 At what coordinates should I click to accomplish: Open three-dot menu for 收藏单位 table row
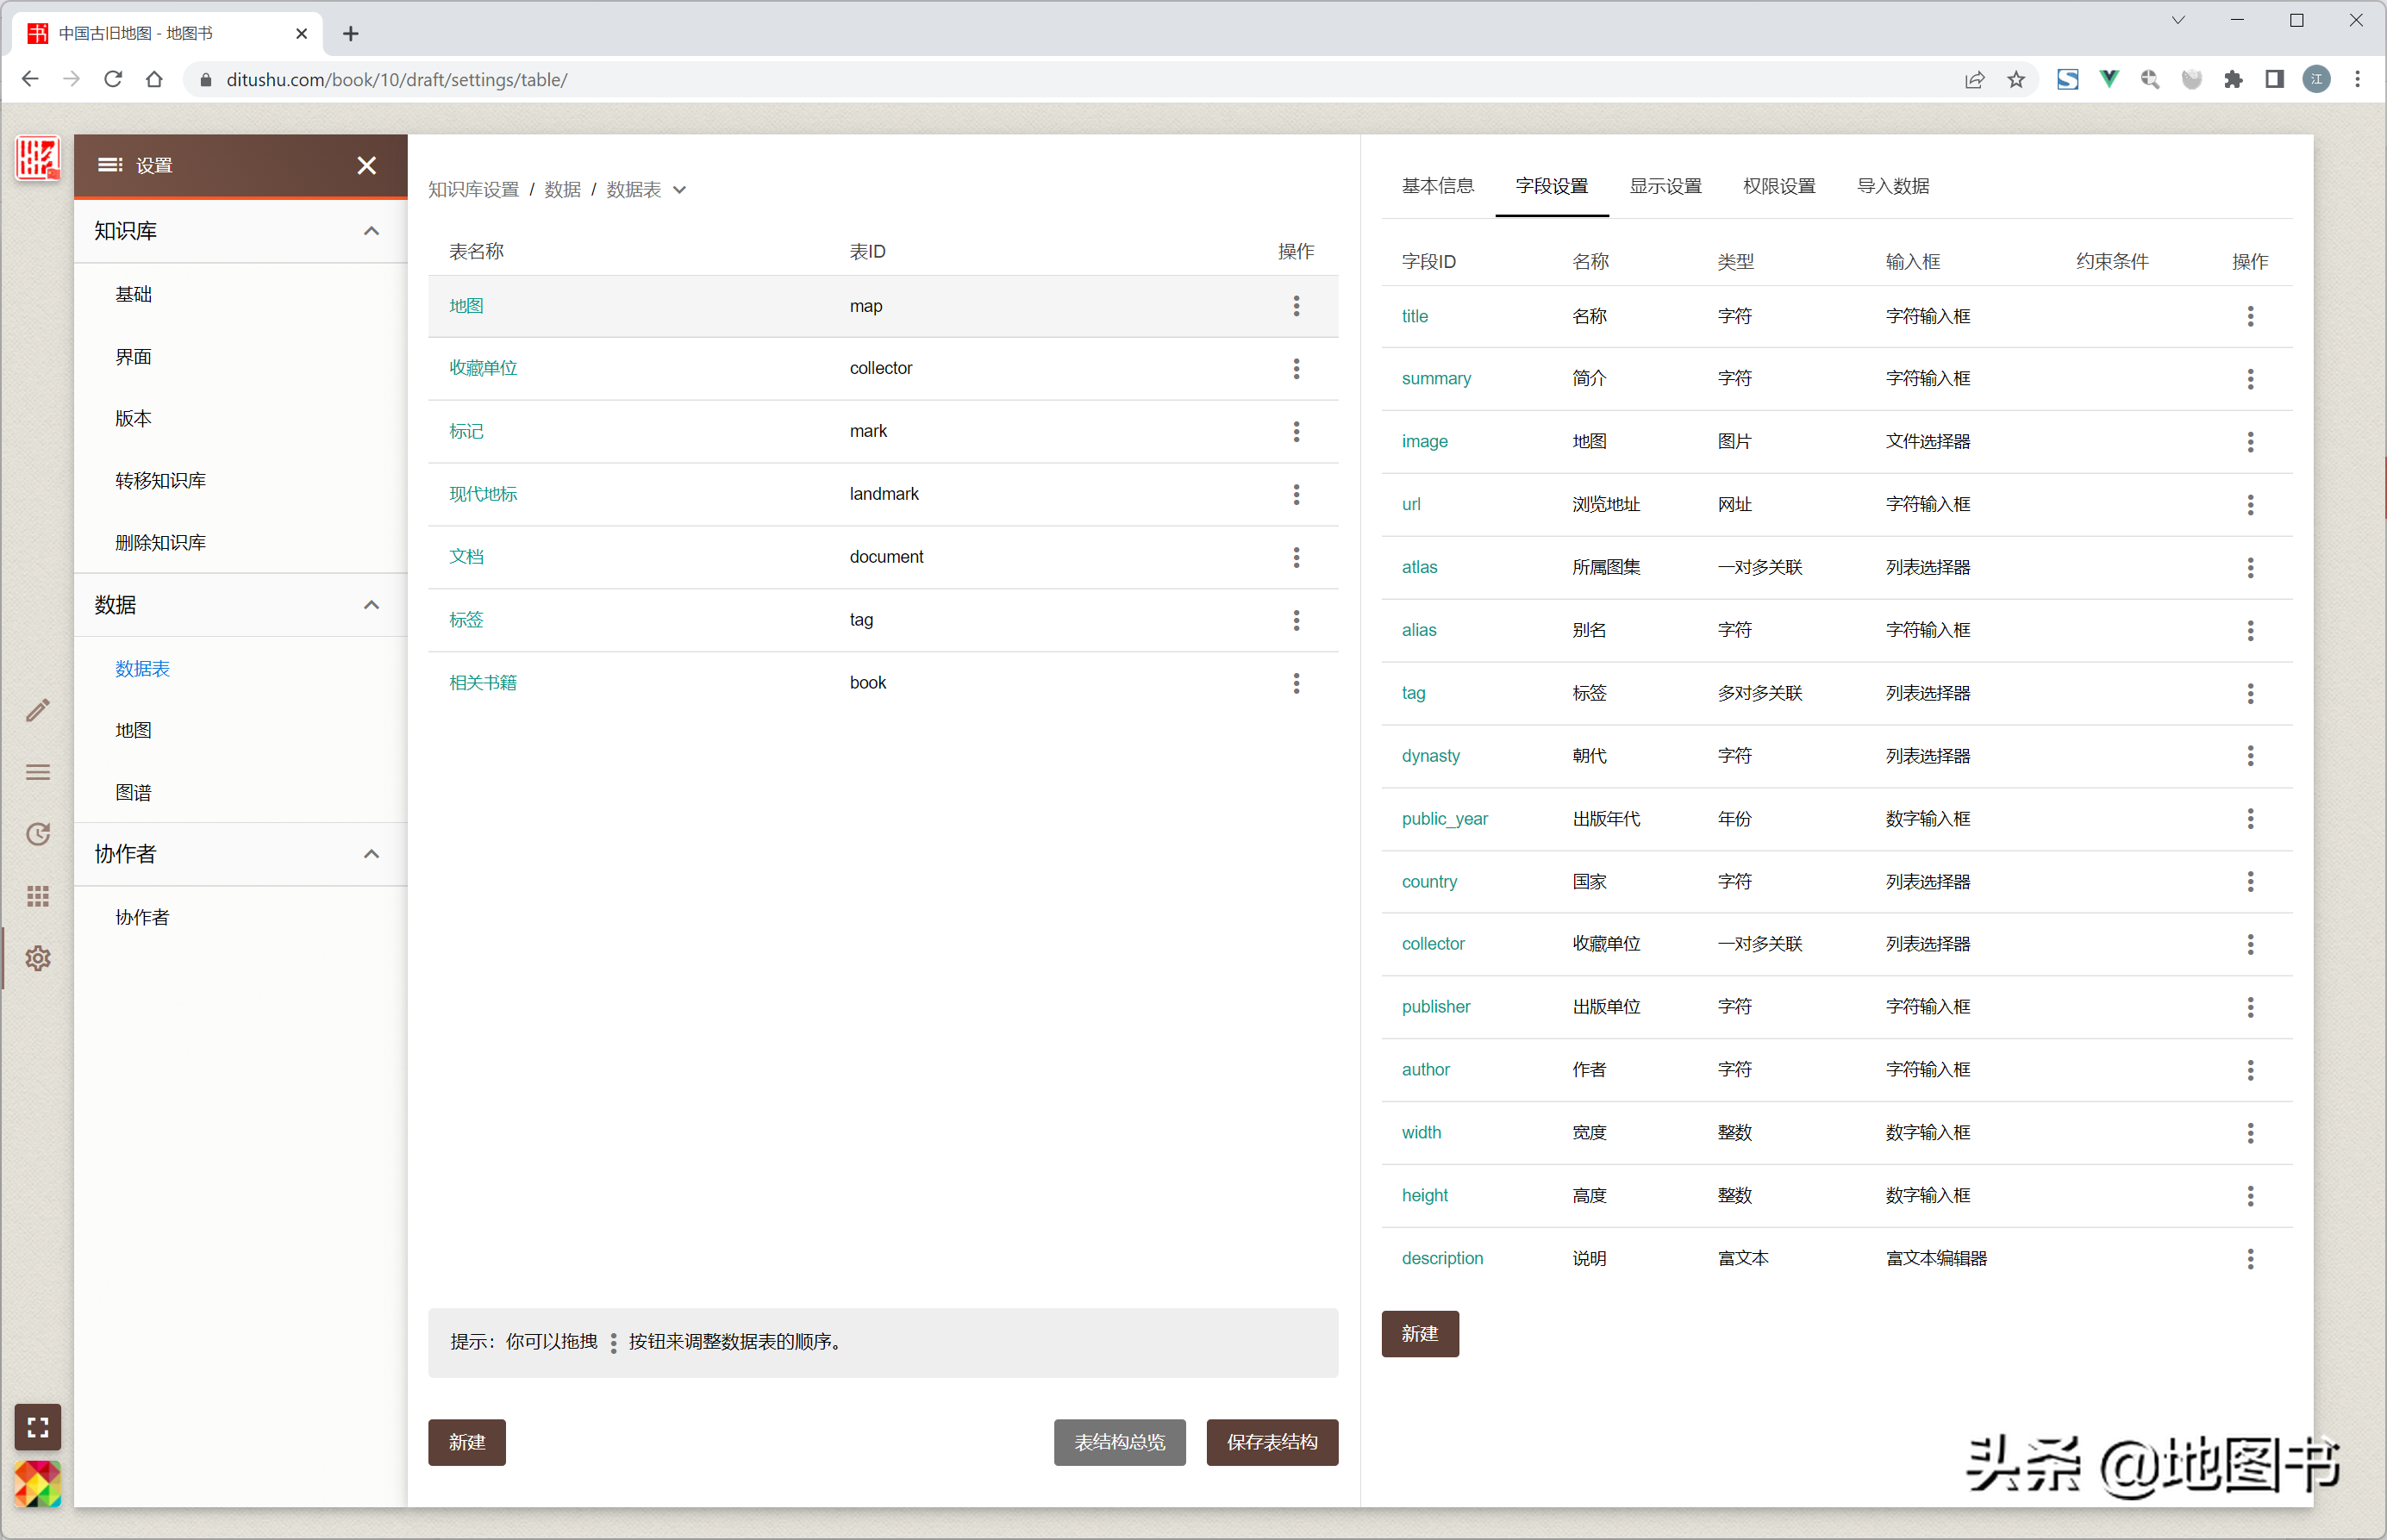pos(1296,368)
